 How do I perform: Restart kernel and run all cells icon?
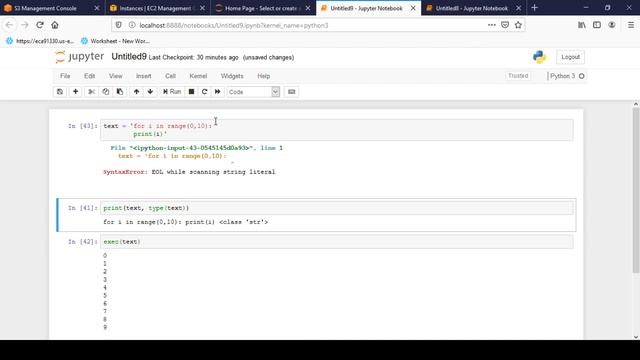click(218, 92)
